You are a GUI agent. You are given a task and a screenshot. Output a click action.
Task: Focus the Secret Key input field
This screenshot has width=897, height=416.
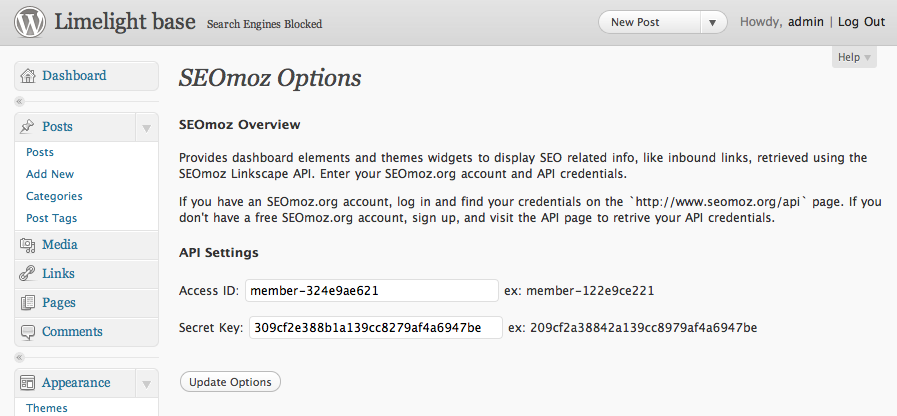376,327
